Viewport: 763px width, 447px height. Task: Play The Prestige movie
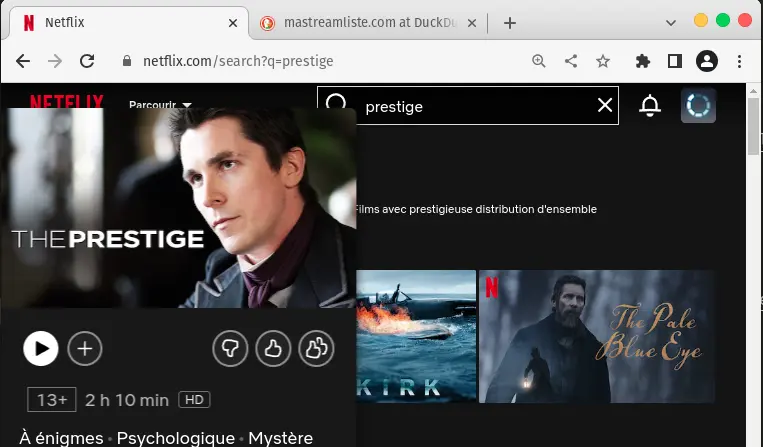tap(41, 348)
